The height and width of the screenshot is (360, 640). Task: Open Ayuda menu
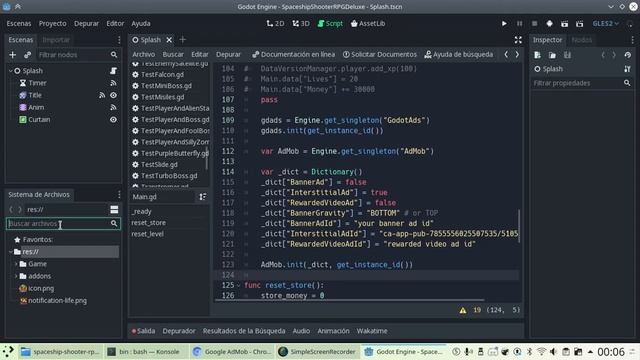(141, 24)
